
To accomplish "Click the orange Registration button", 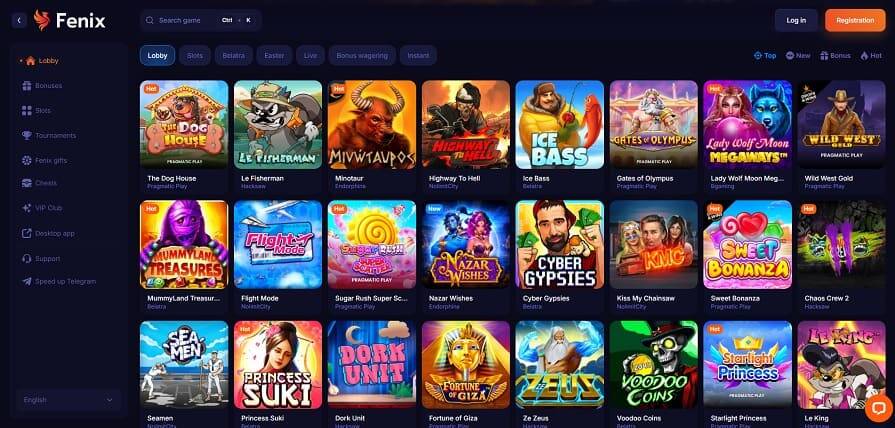I will click(855, 20).
